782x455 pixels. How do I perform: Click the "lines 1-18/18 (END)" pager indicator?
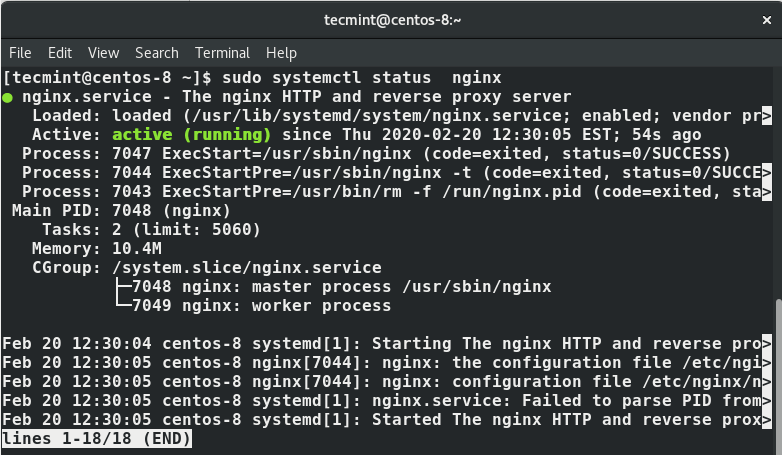point(97,439)
